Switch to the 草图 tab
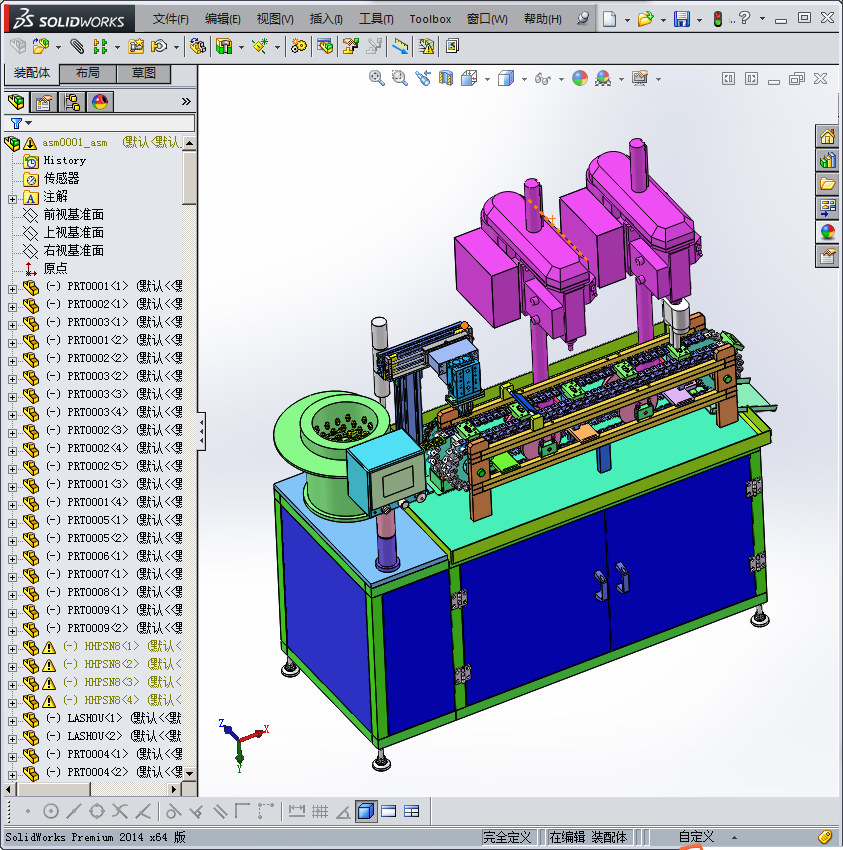The height and width of the screenshot is (850, 843). 144,73
